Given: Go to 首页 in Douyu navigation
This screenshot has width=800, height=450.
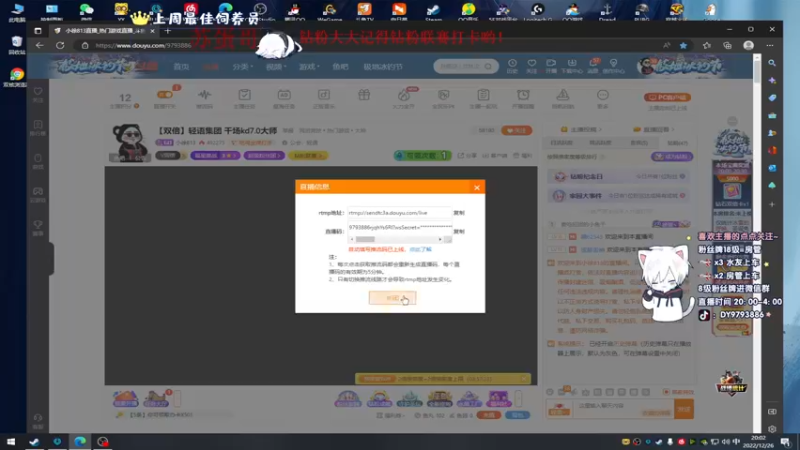Looking at the screenshot, I should click(x=181, y=67).
